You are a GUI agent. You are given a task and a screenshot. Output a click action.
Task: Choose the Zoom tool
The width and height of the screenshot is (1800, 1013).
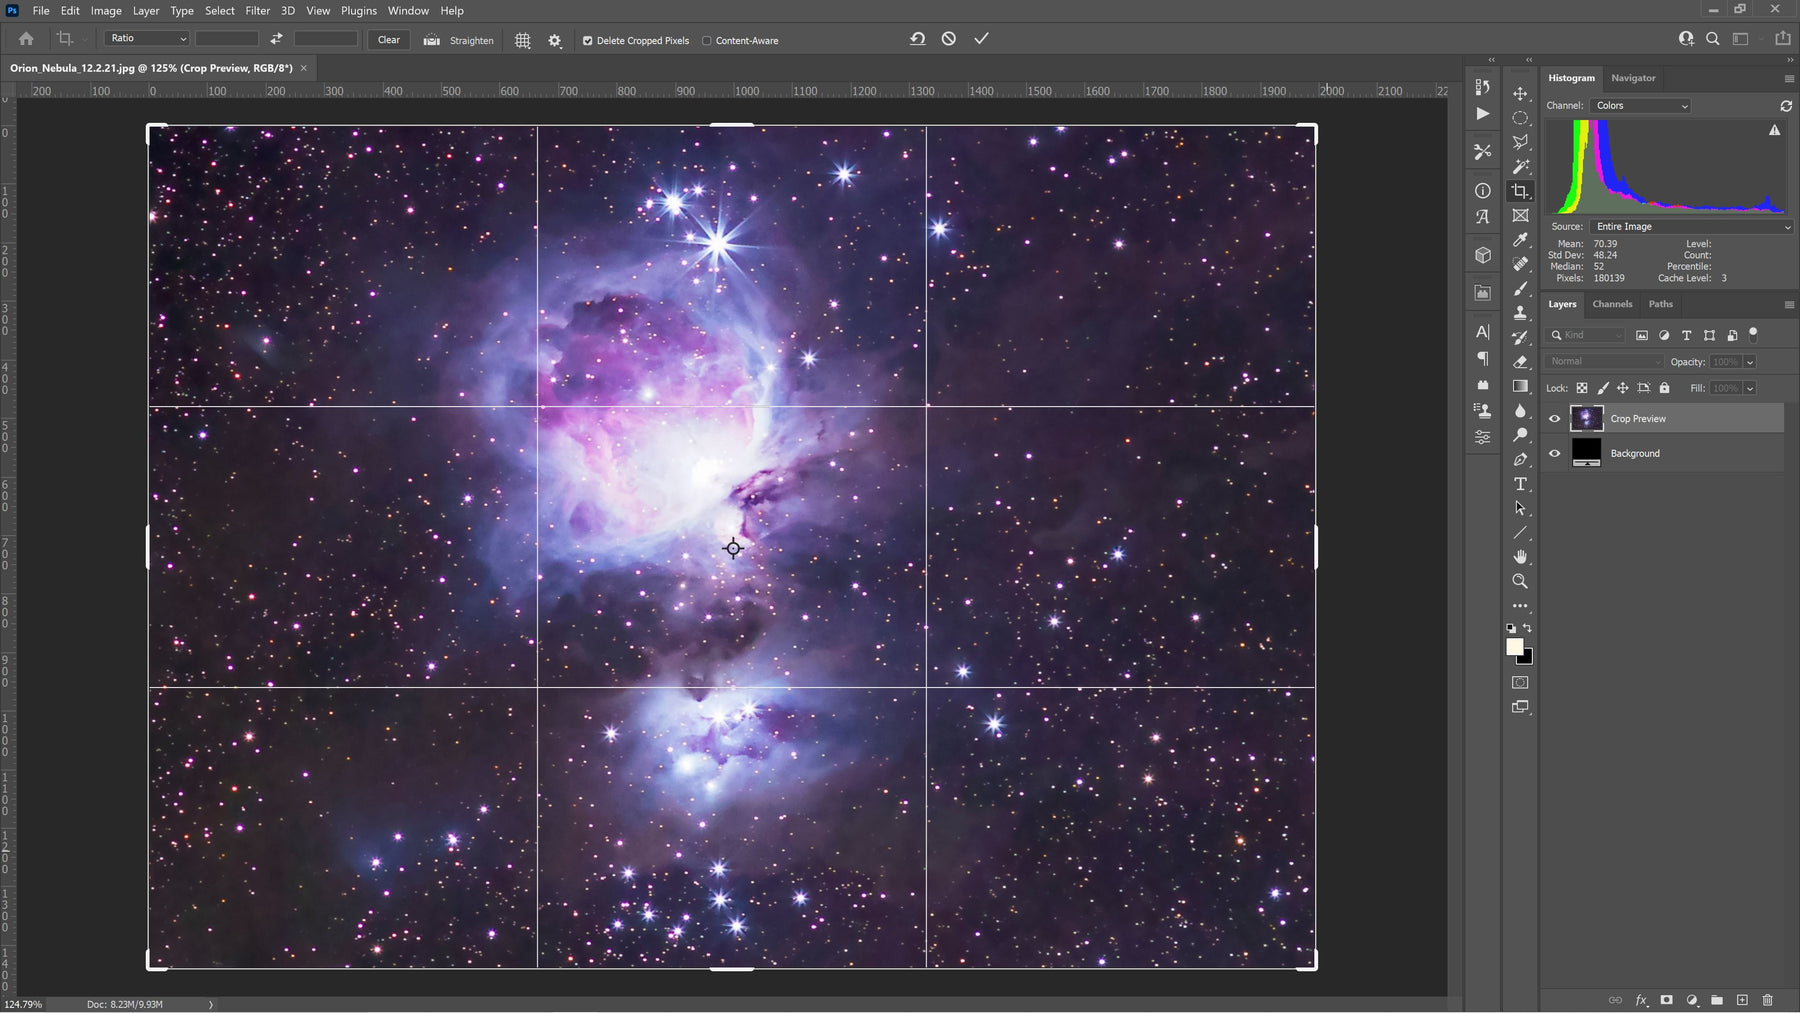pos(1521,581)
